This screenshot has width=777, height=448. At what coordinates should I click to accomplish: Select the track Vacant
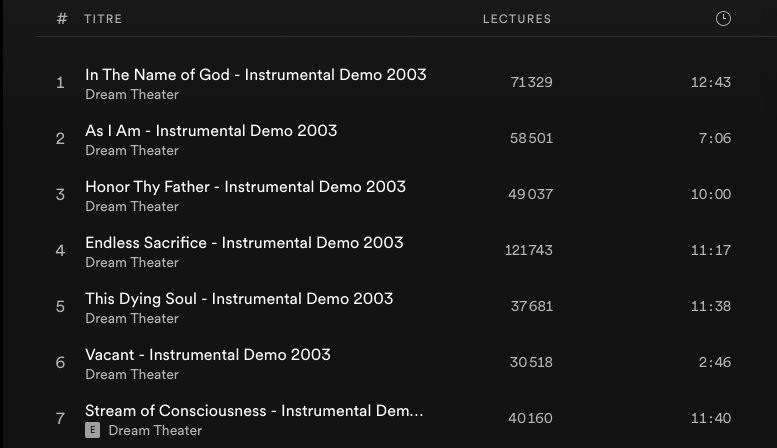coord(207,355)
